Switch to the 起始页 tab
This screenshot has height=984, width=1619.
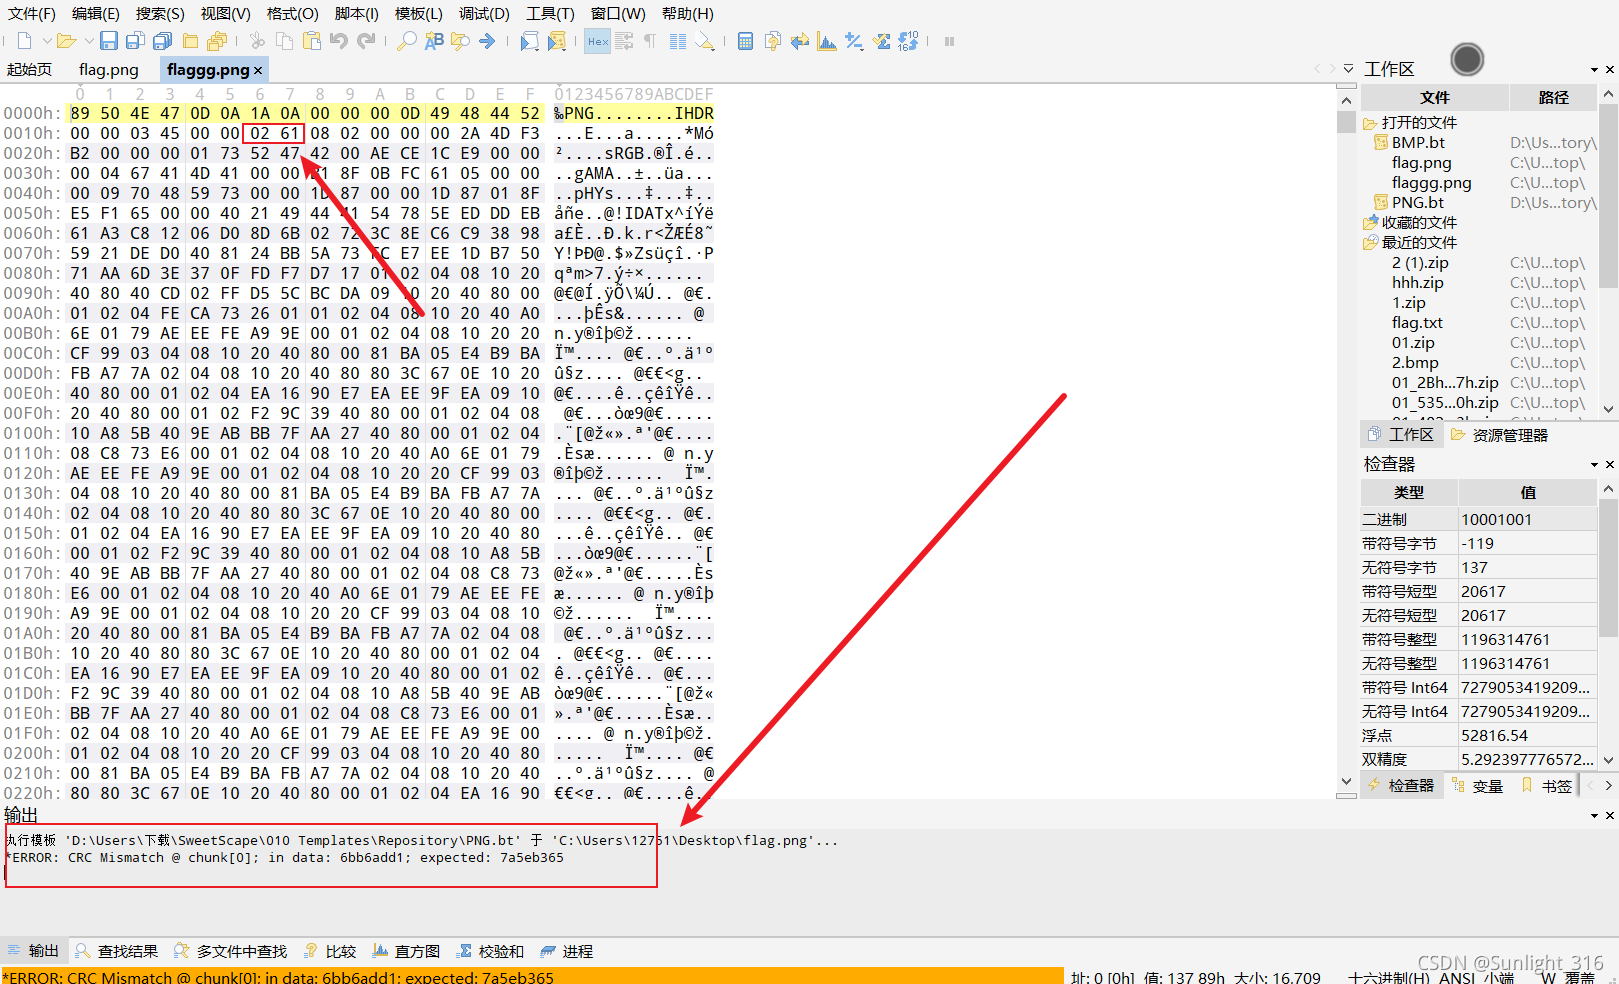pos(29,70)
